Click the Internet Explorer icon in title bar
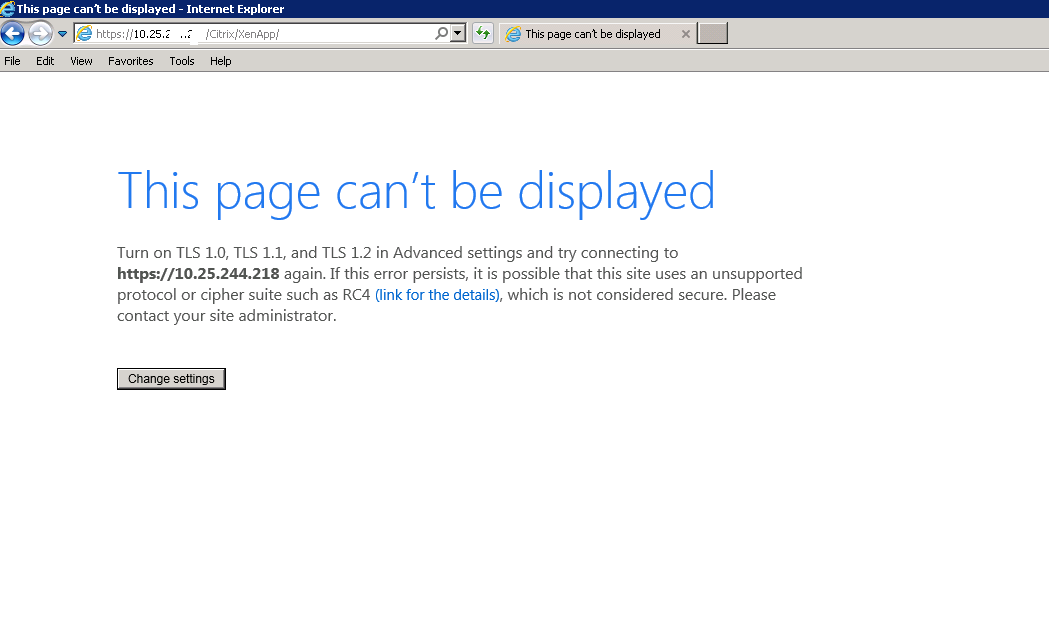Viewport: 1049px width, 641px height. 7,9
